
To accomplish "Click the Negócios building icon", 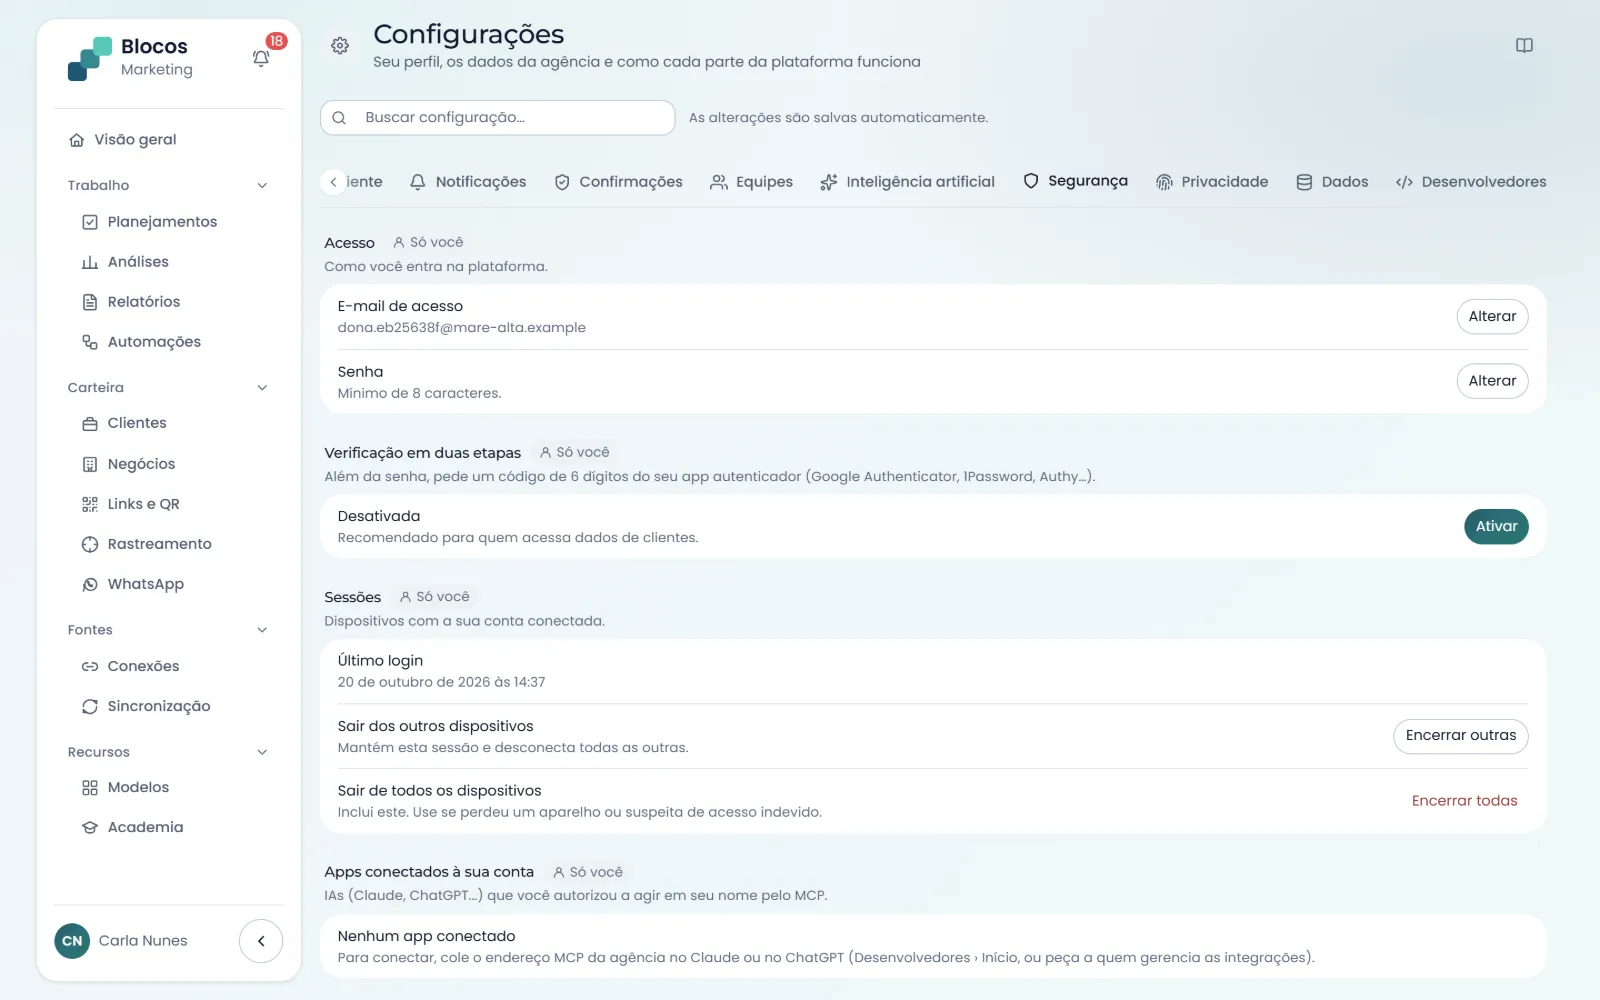I will (90, 464).
